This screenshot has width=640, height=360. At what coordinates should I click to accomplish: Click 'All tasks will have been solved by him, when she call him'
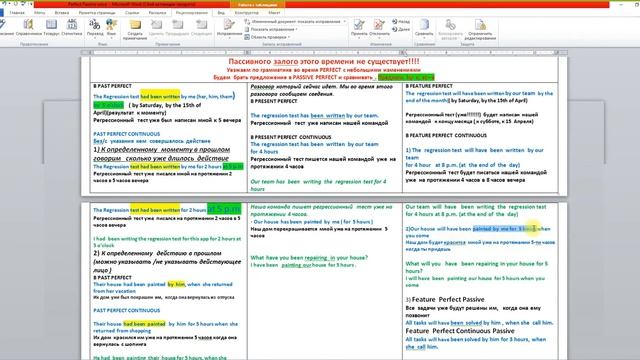[479, 323]
